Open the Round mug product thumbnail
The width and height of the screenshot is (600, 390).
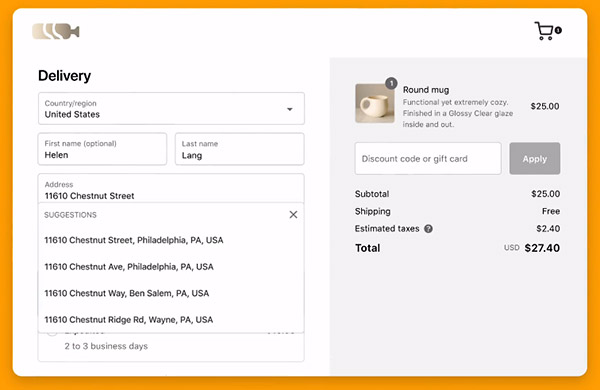[375, 103]
